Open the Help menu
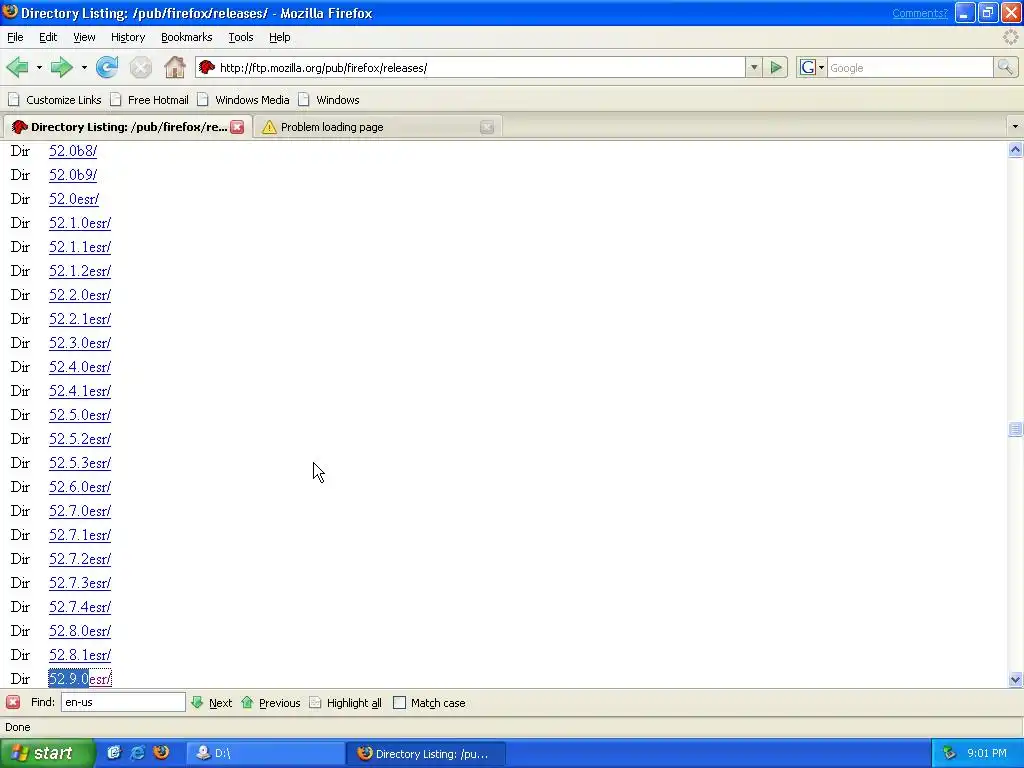1024x768 pixels. coord(280,37)
